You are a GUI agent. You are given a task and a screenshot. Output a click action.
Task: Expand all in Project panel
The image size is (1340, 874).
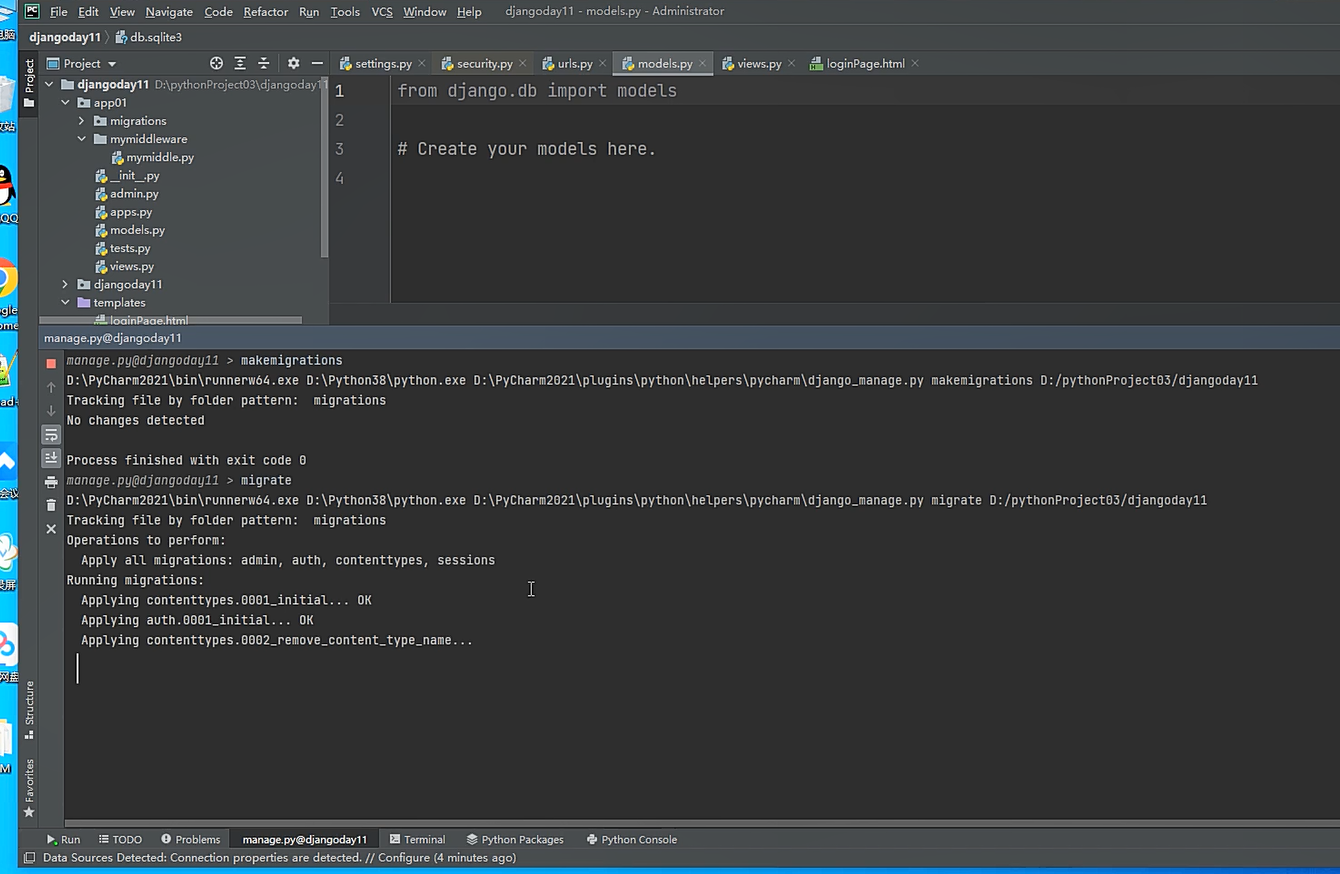(x=240, y=63)
